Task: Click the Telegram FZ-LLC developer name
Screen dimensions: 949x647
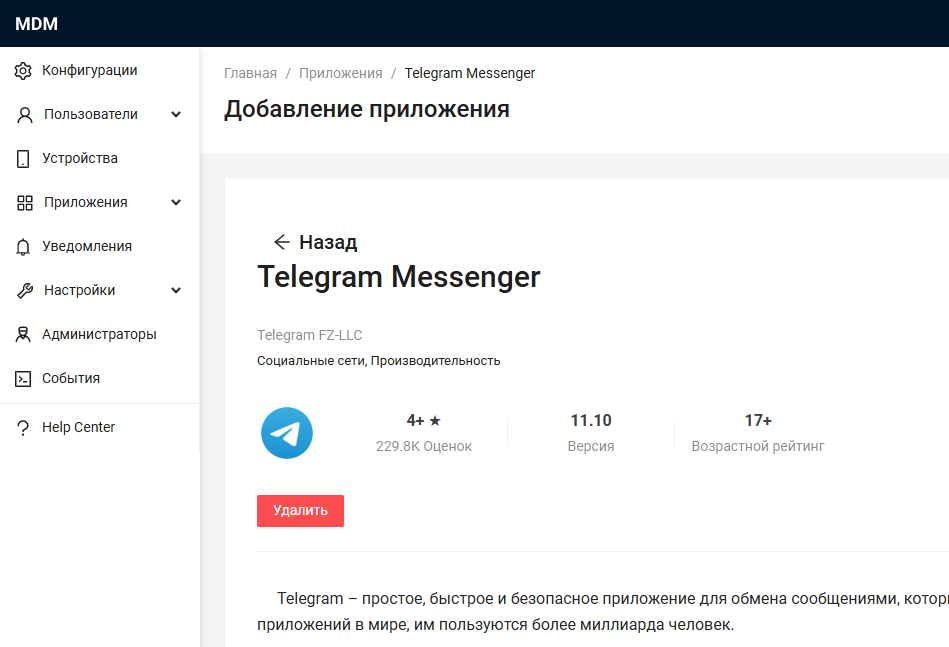Action: click(x=309, y=335)
